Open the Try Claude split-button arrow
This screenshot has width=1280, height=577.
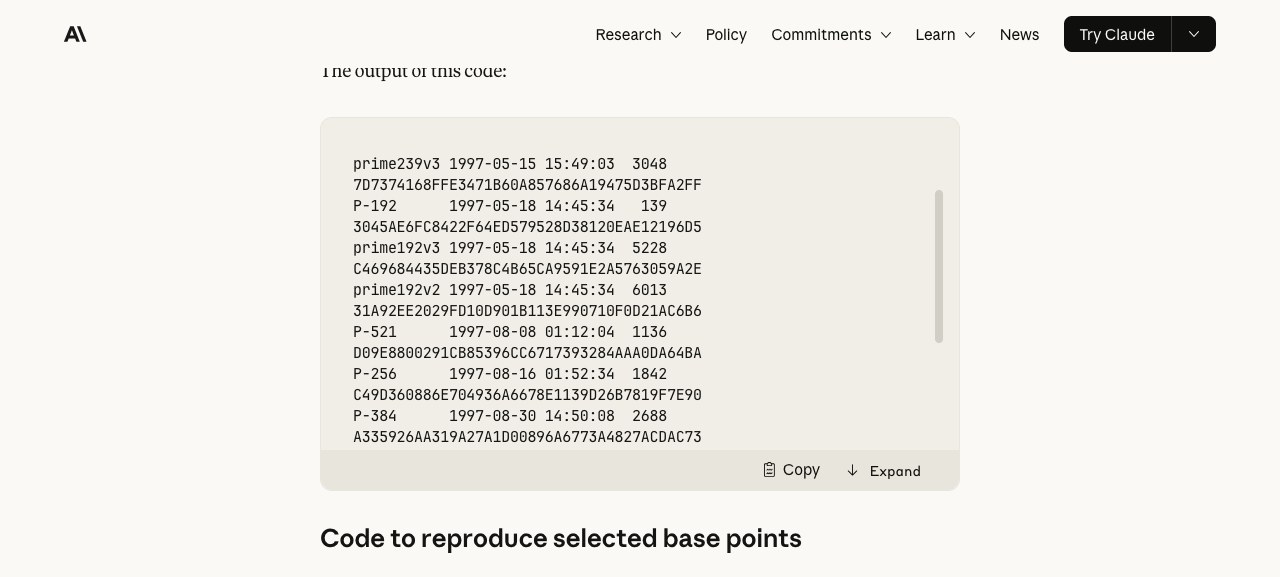point(1194,34)
